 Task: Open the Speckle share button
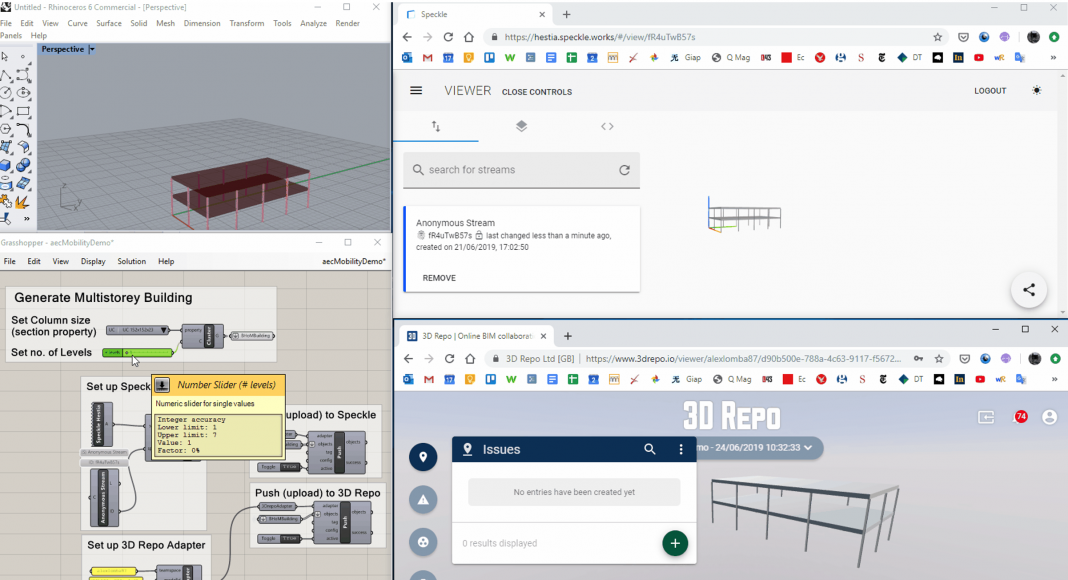coord(1028,290)
